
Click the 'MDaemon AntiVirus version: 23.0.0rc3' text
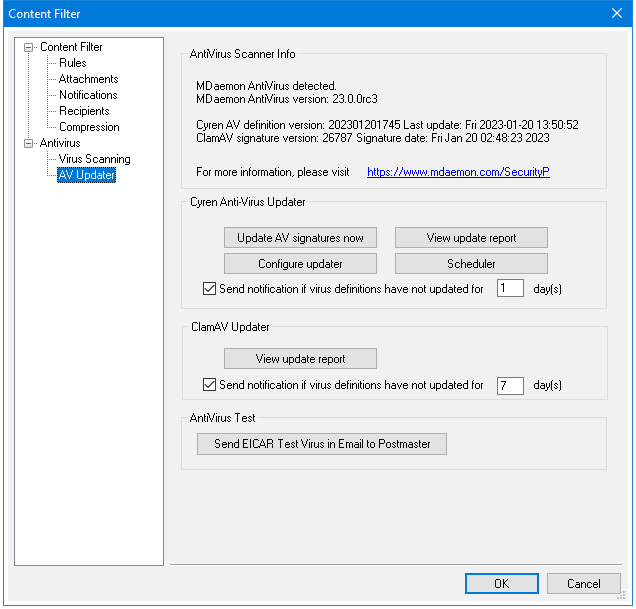coord(287,99)
